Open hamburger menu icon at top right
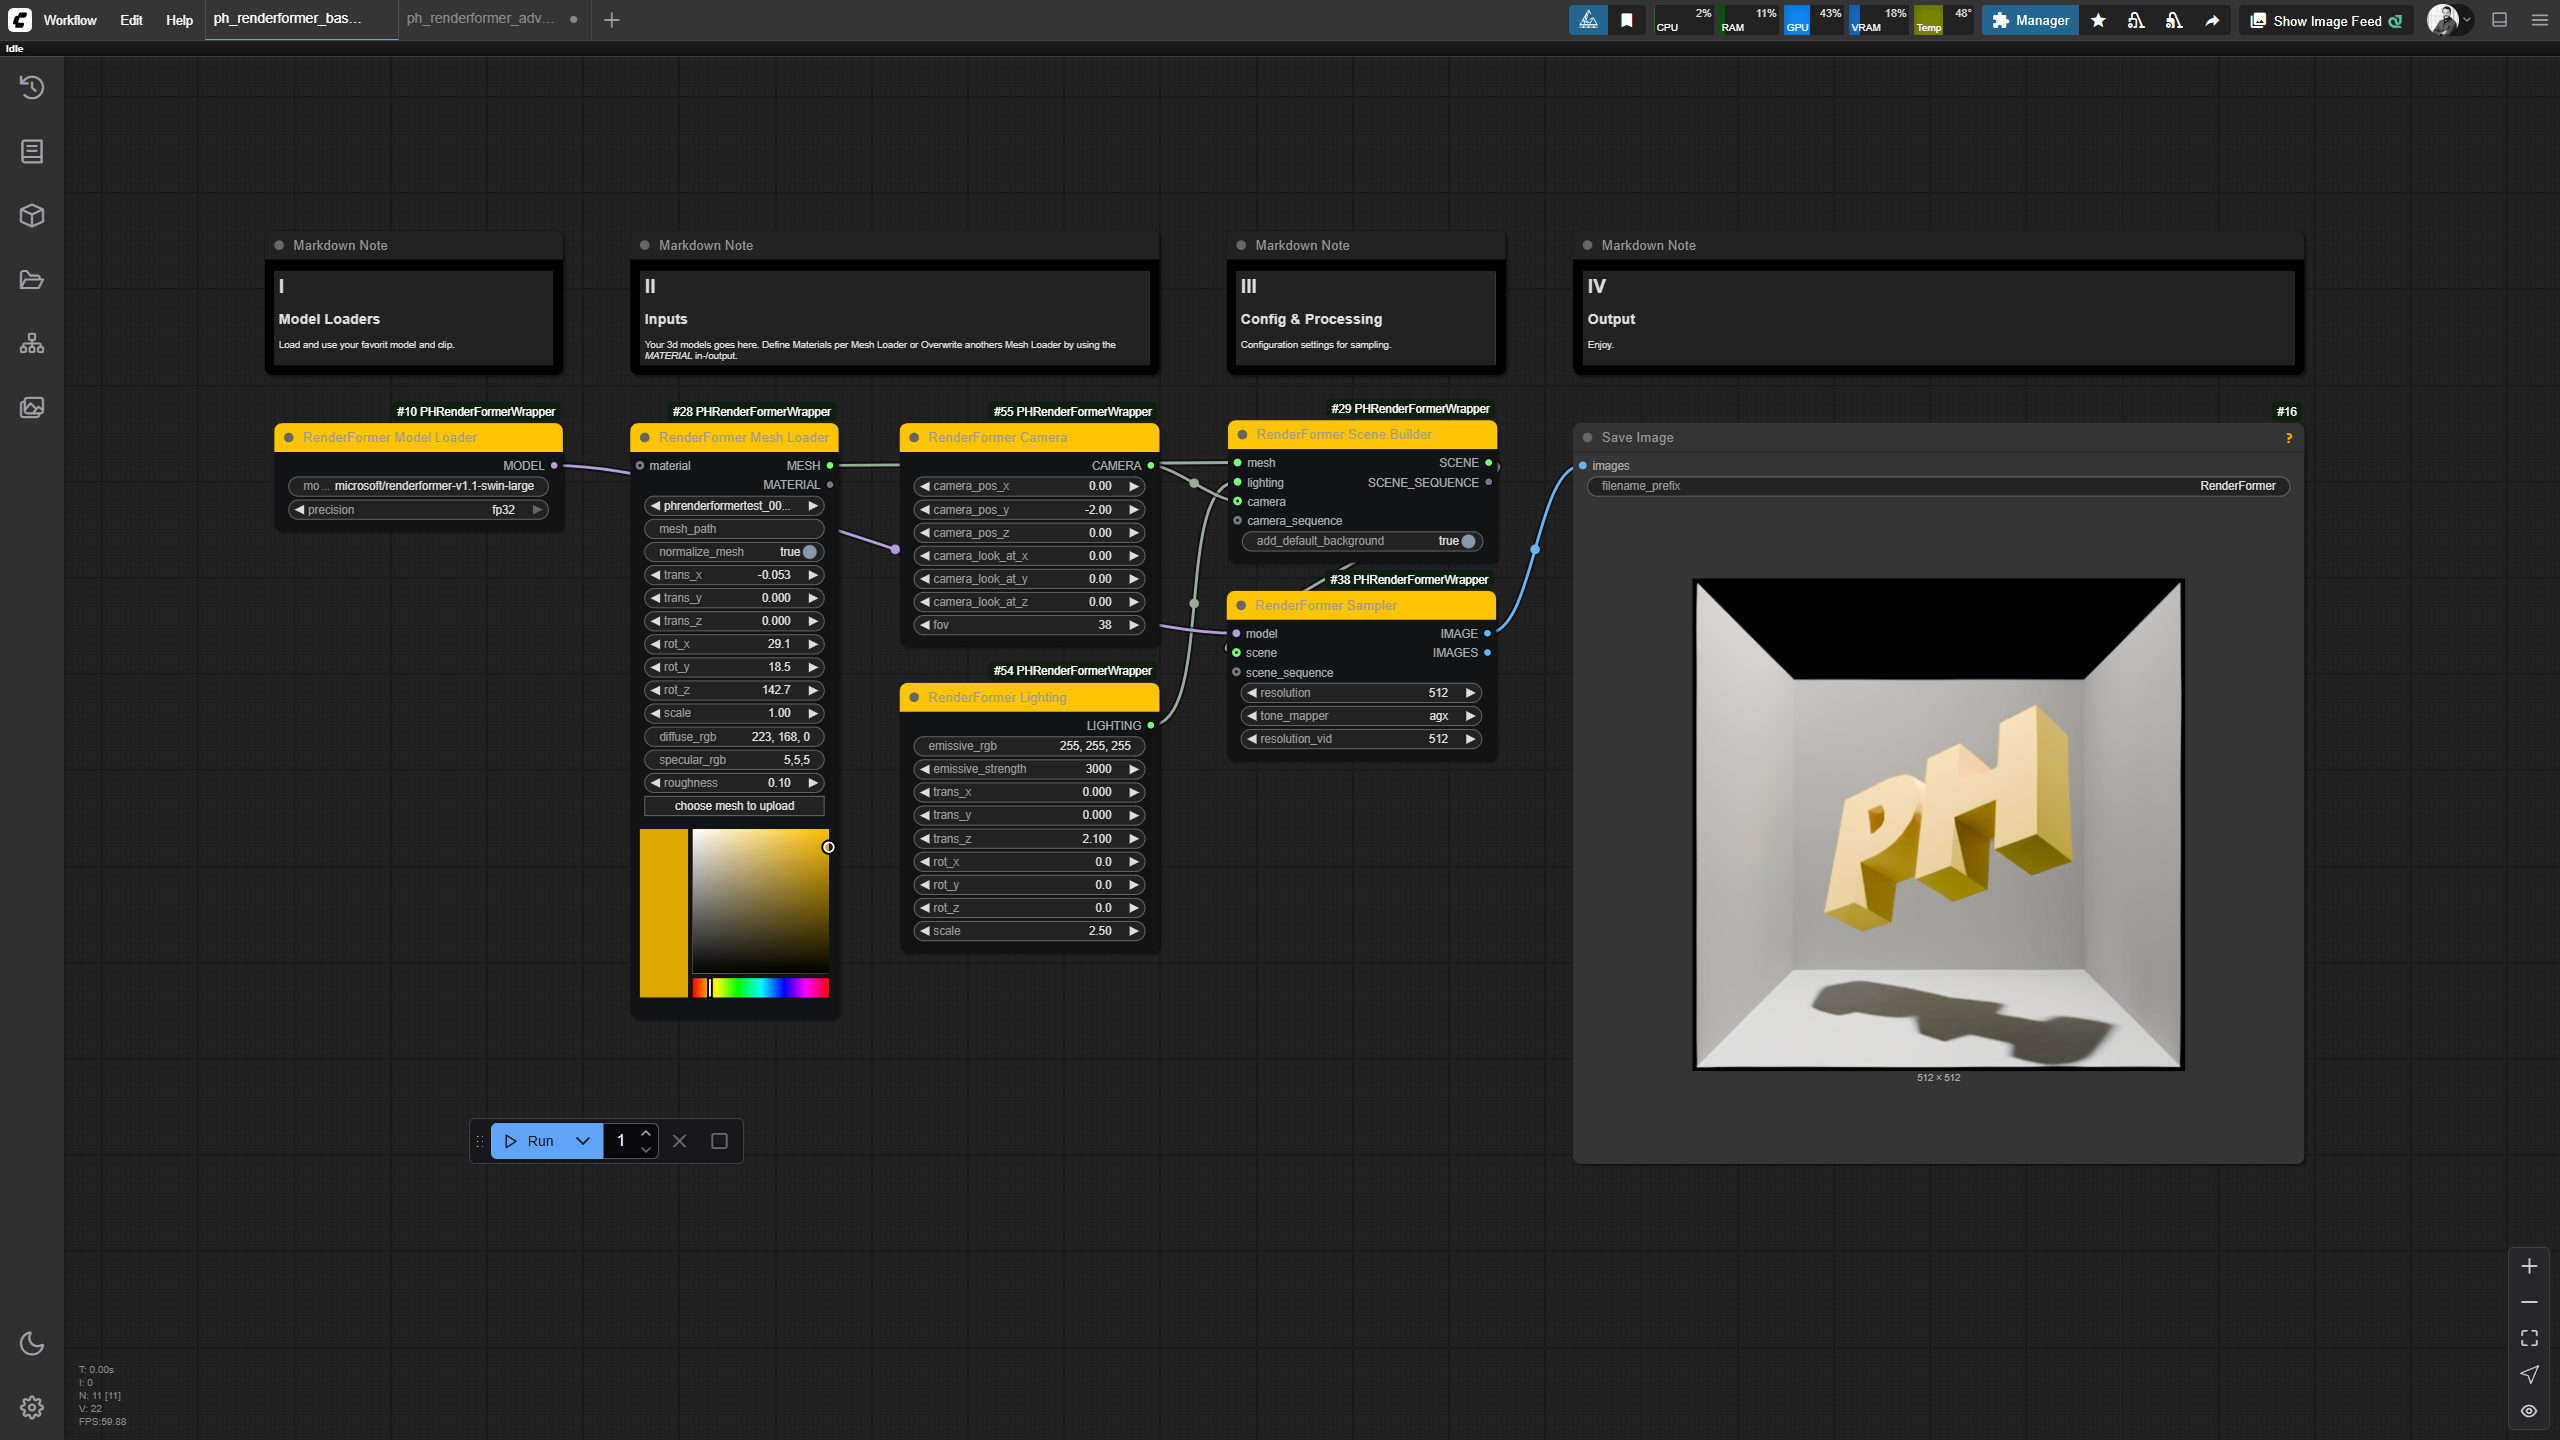Screen dimensions: 2560x1440 click(x=2539, y=20)
